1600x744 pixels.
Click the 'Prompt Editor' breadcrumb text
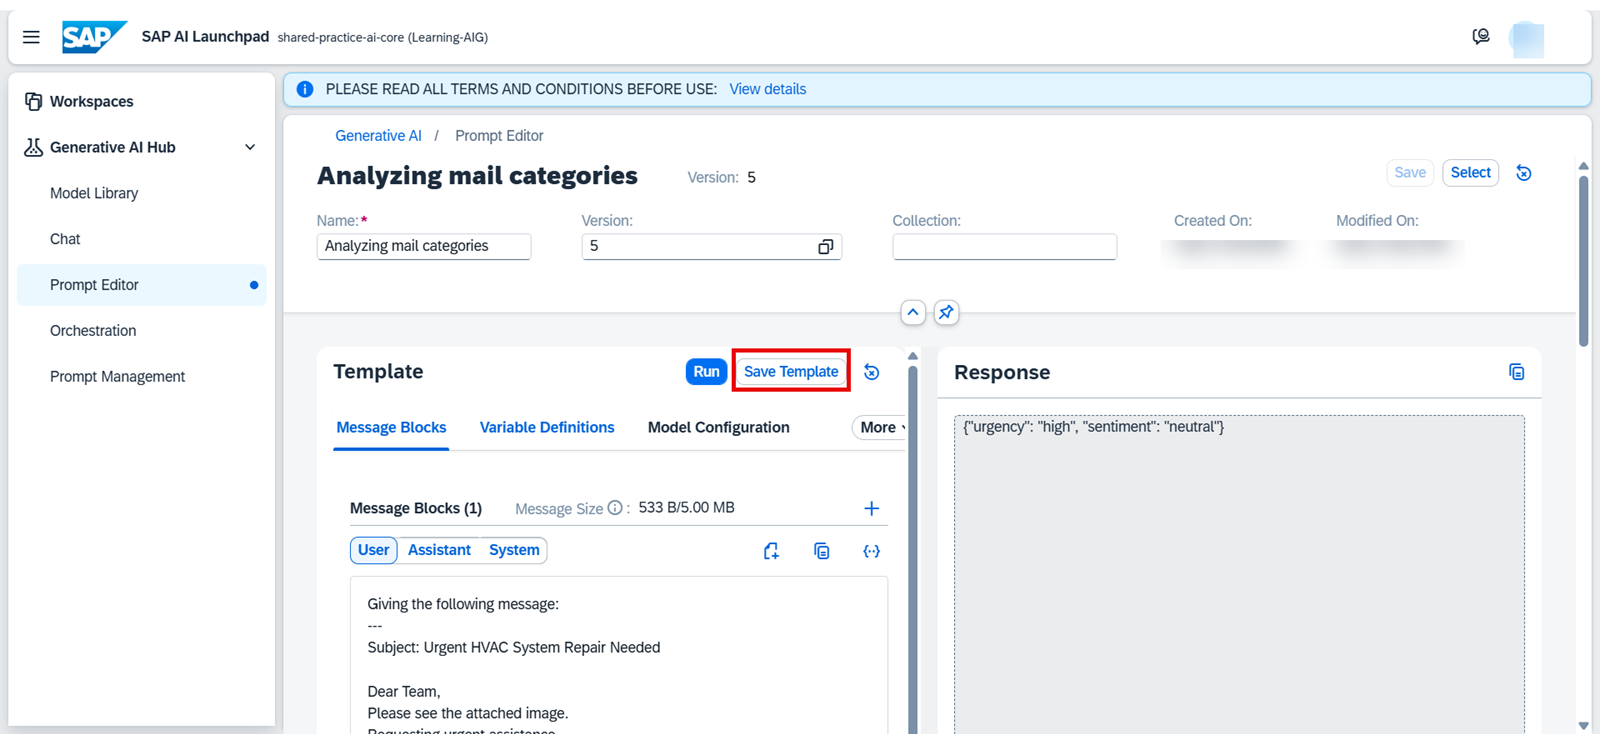(x=499, y=136)
